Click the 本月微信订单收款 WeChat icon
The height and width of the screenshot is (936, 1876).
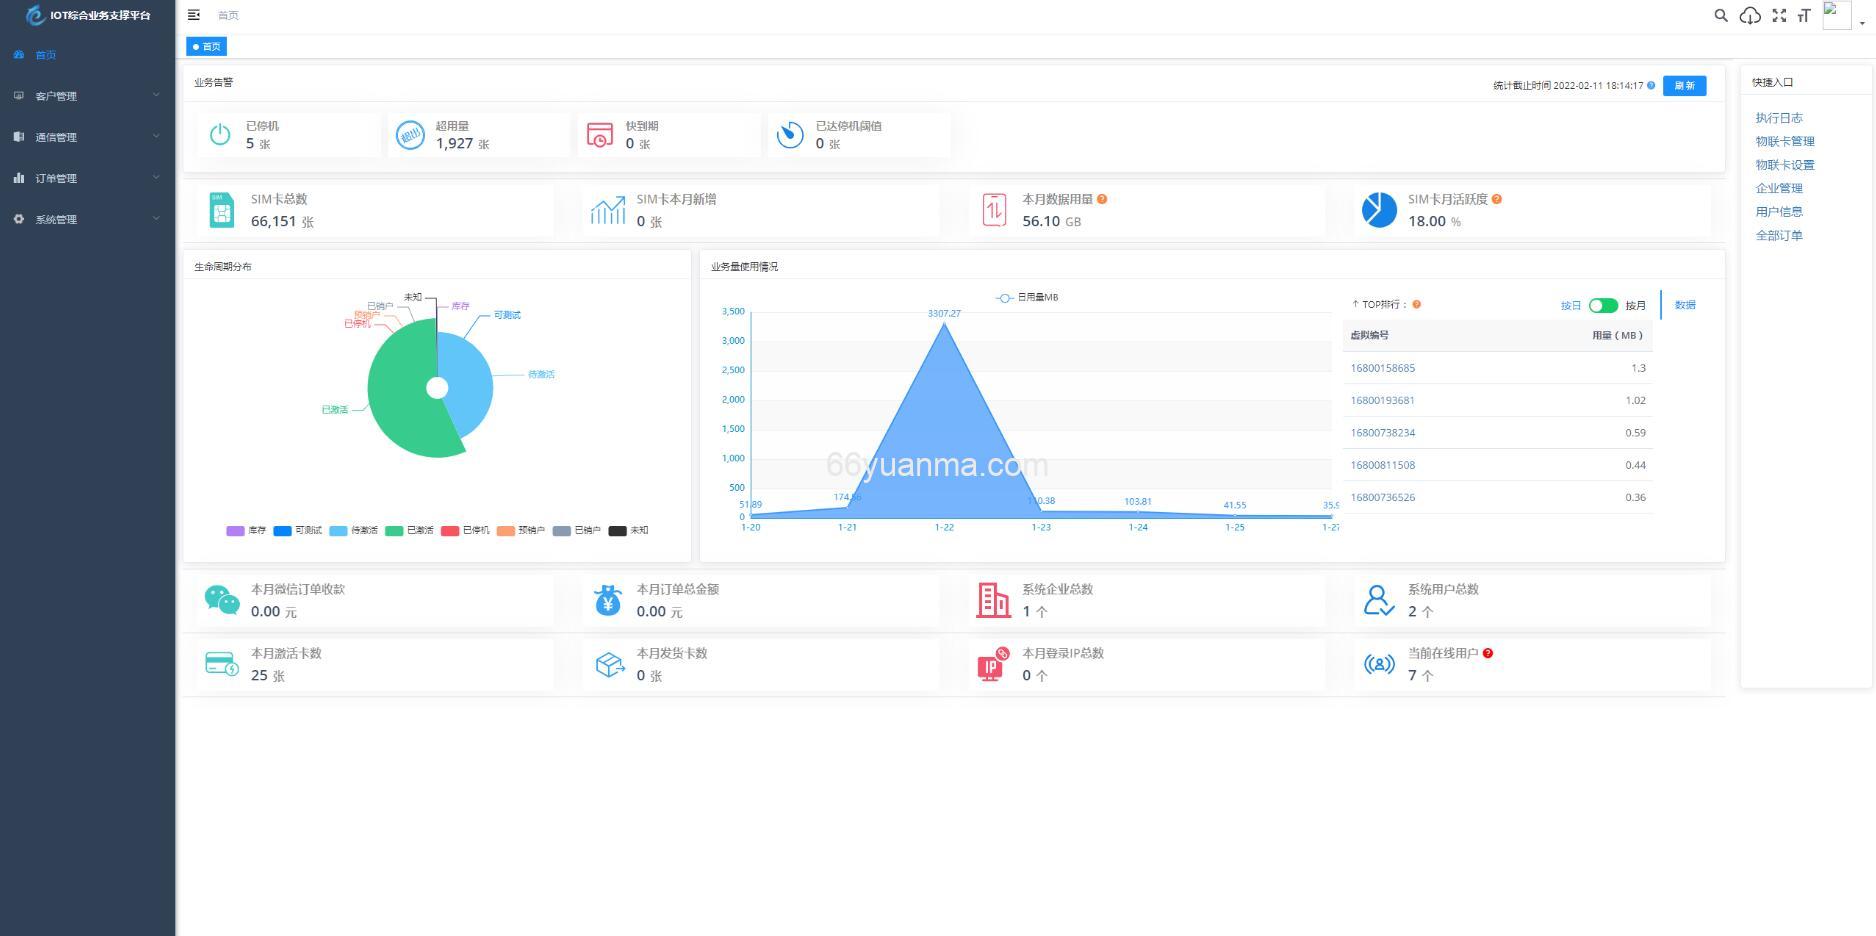[222, 600]
